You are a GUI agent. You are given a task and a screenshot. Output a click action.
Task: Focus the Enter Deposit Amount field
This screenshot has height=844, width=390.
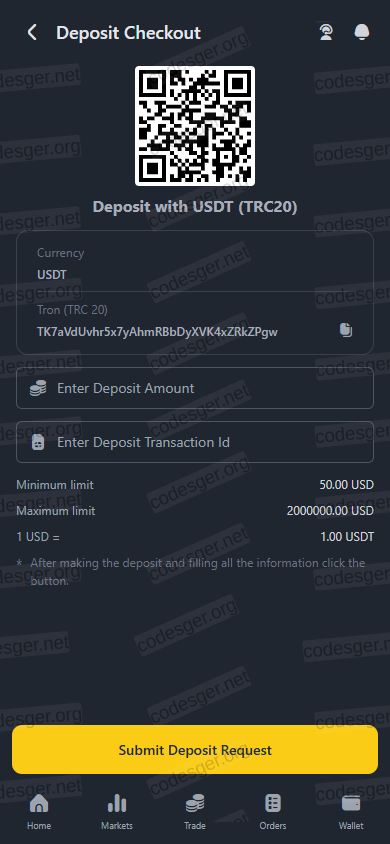click(195, 388)
